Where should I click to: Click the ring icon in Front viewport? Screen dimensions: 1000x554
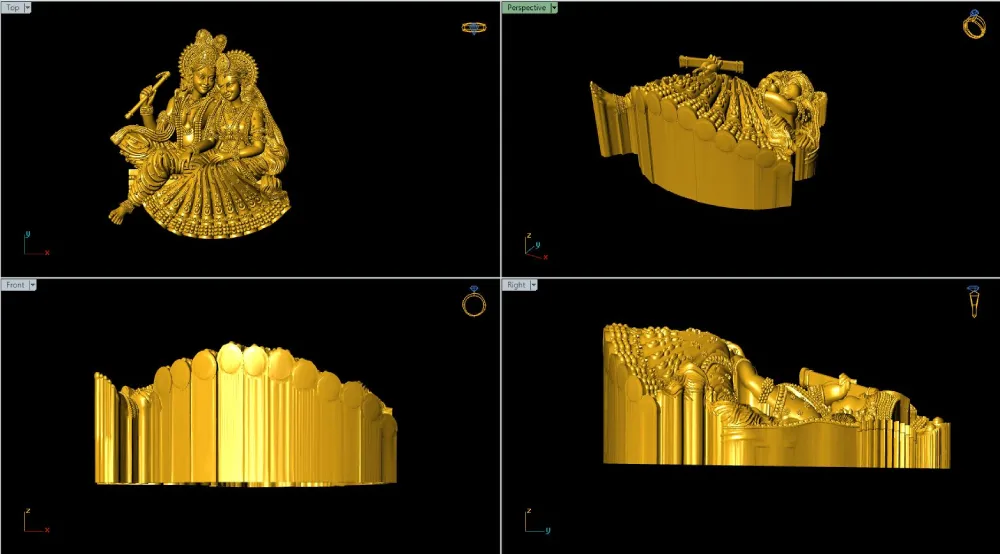pyautogui.click(x=474, y=301)
